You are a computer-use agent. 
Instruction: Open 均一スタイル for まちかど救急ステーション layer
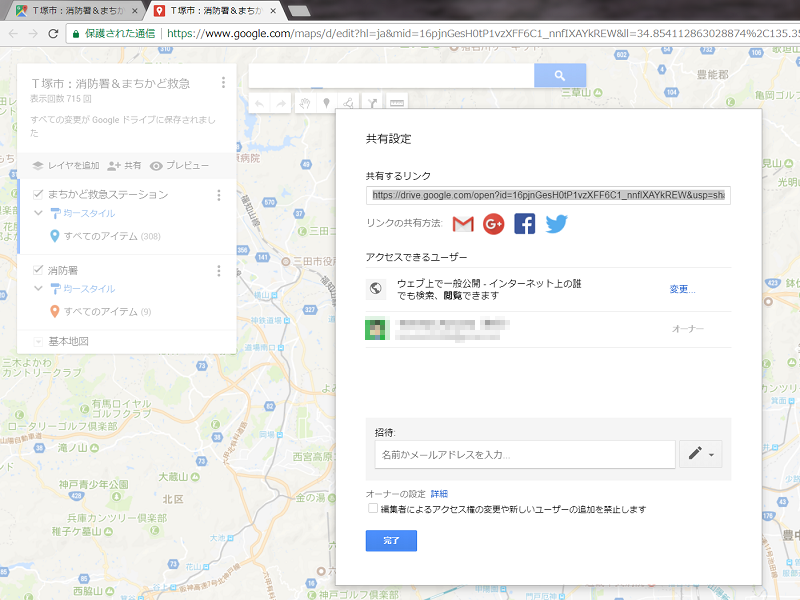pos(89,213)
